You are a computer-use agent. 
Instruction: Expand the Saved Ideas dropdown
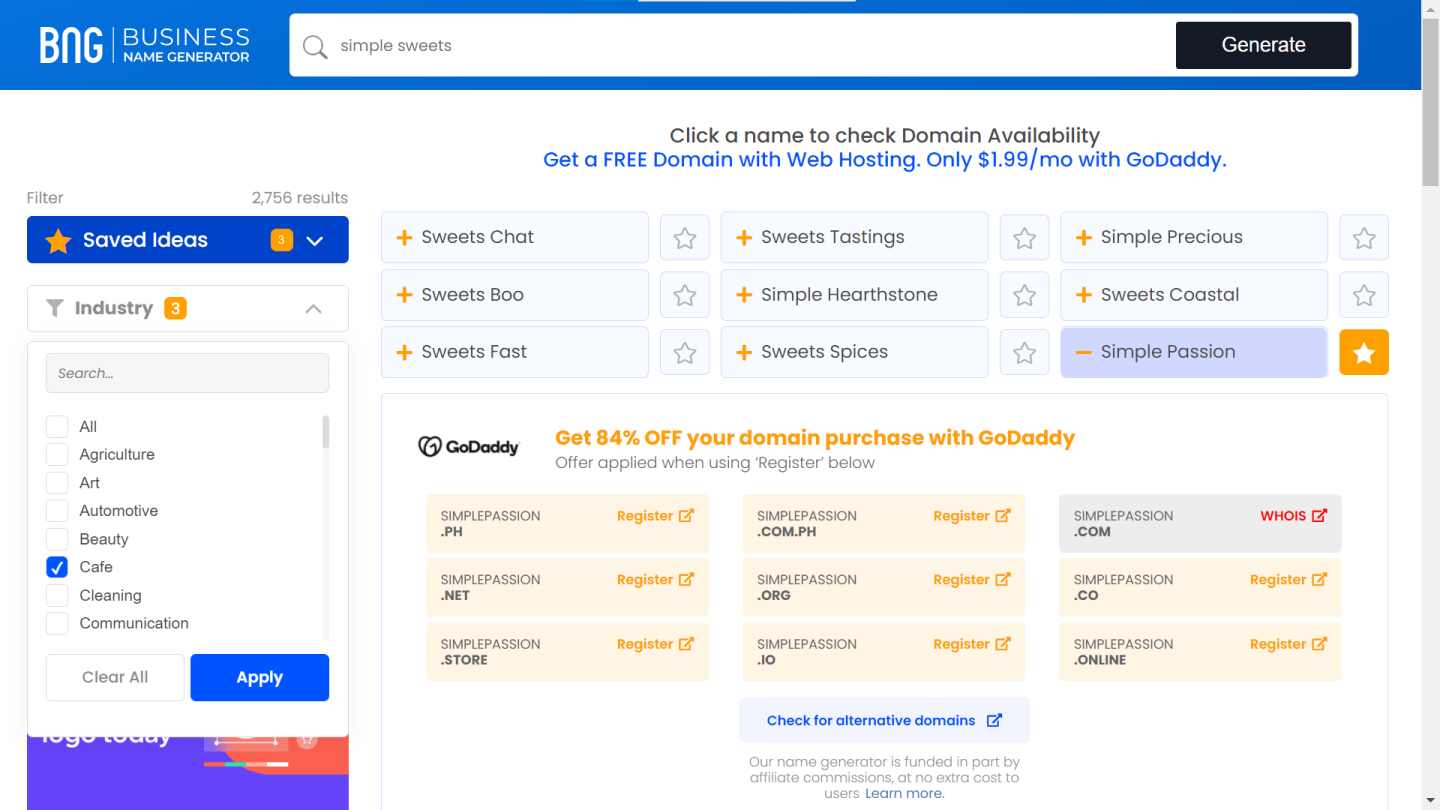(x=315, y=240)
